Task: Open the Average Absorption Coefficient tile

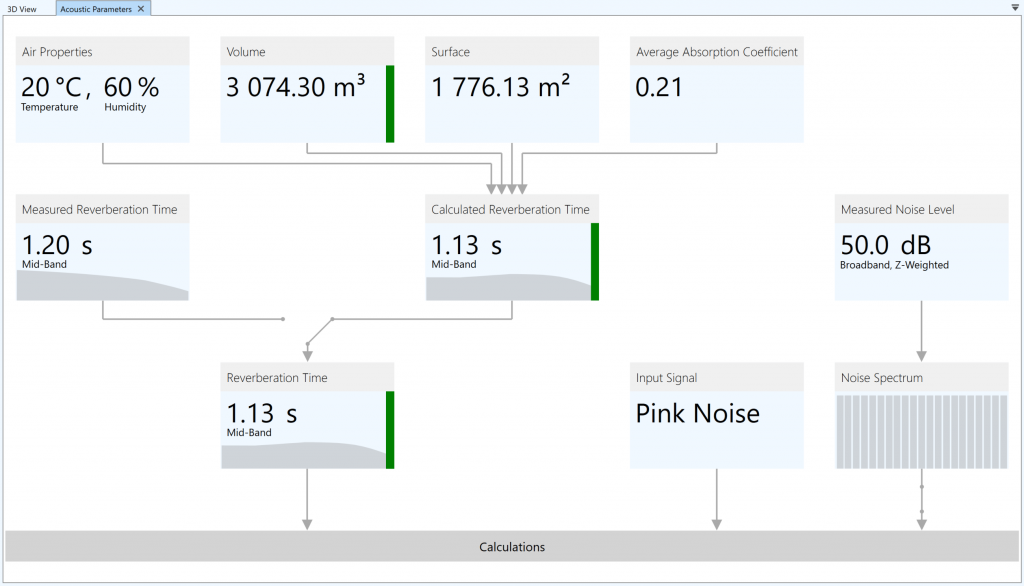Action: pyautogui.click(x=716, y=90)
